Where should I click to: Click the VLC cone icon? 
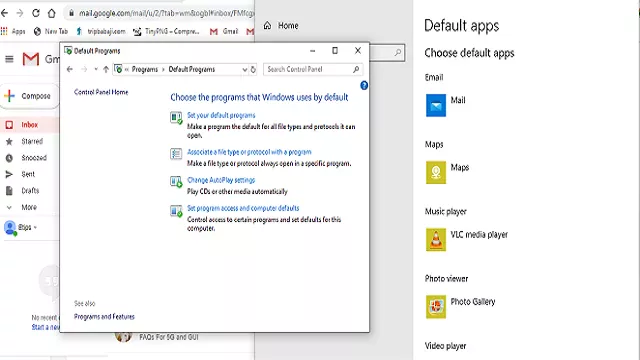click(x=436, y=239)
